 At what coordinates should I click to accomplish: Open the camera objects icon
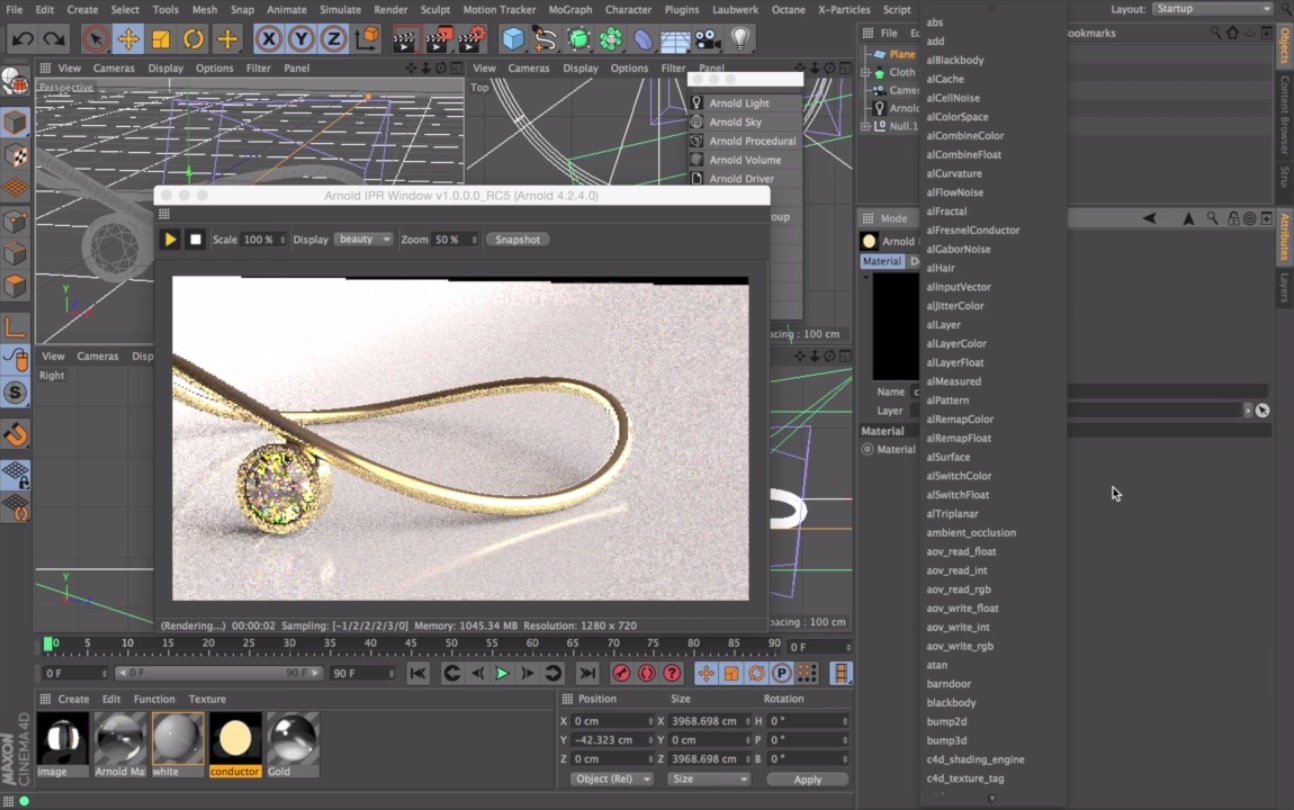coord(708,40)
